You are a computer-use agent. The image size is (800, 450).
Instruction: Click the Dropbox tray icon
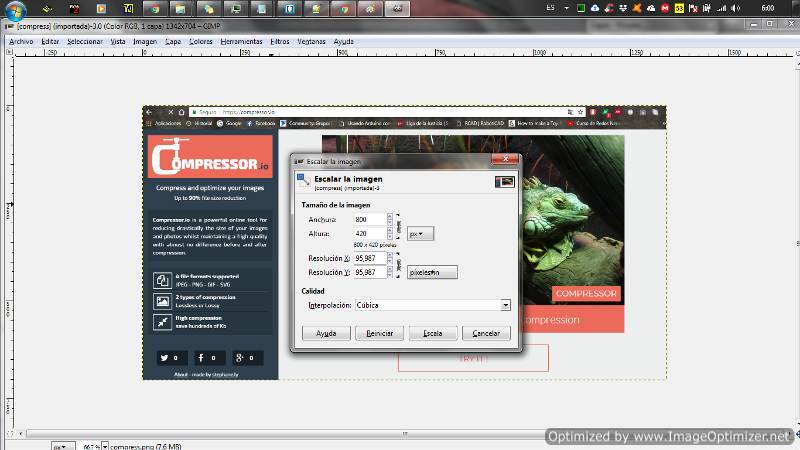623,8
